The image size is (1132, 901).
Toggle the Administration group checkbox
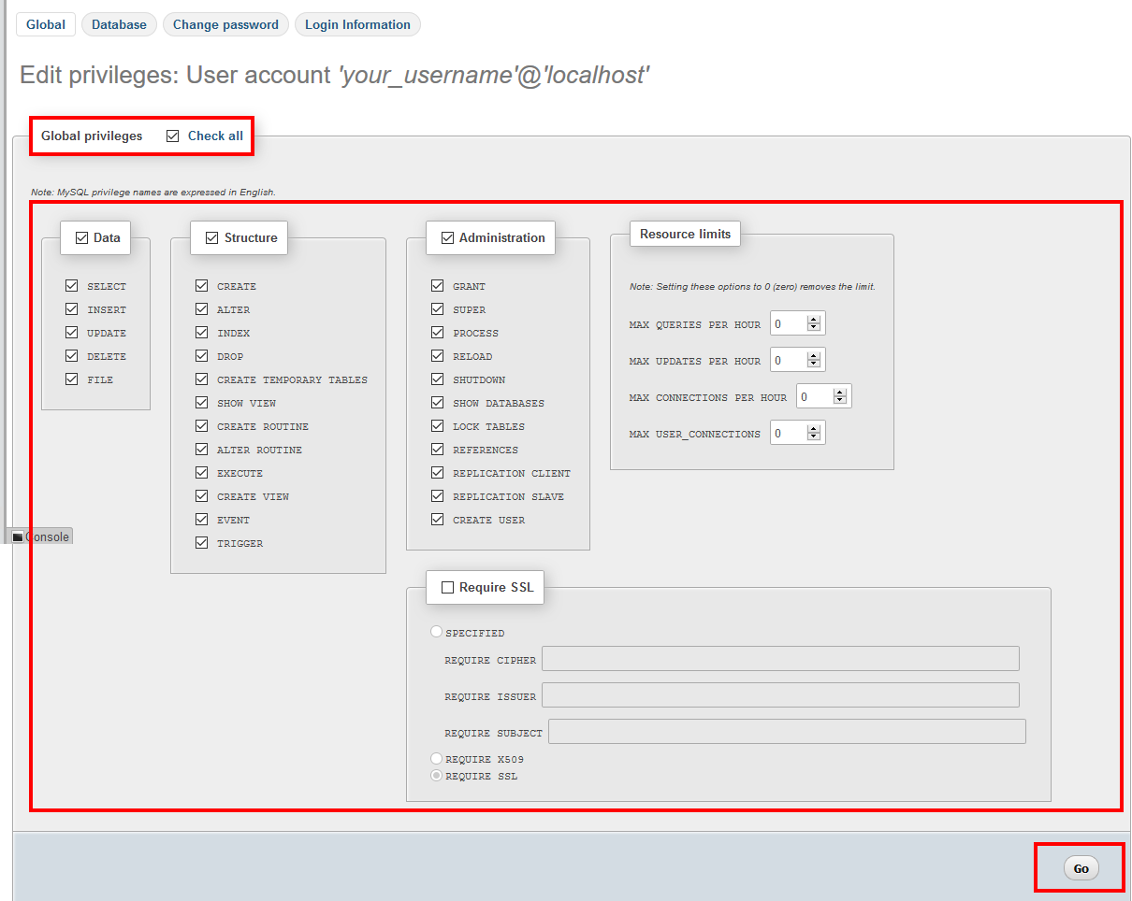(x=447, y=238)
